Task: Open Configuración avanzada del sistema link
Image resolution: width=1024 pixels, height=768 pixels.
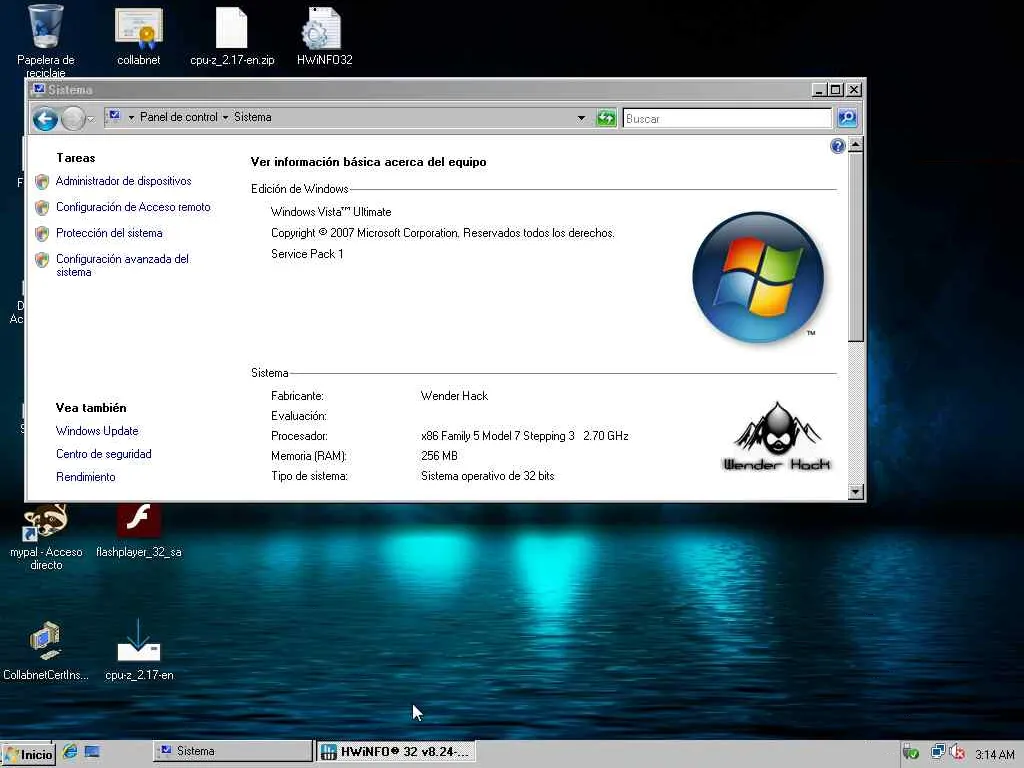Action: coord(122,265)
